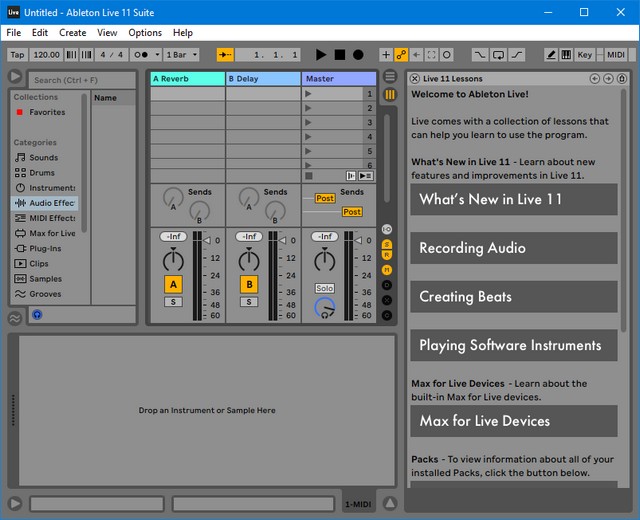Click the Stop All Clips button

308,176
